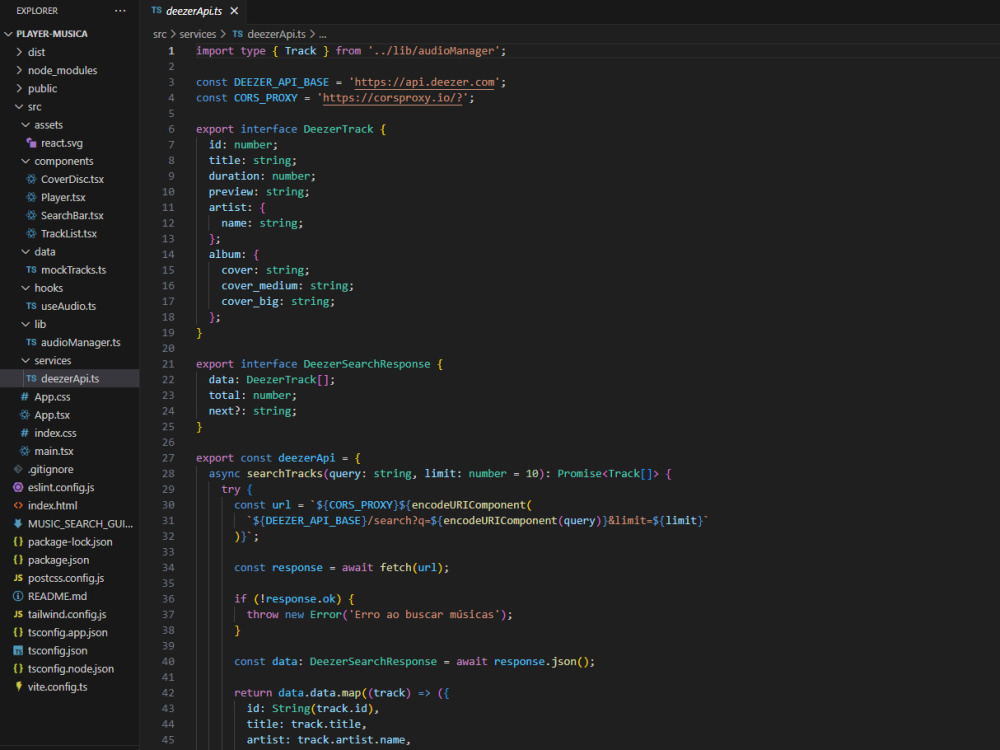The height and width of the screenshot is (750, 1000).
Task: Open the https://corsproxy.io/? link
Action: click(x=392, y=98)
